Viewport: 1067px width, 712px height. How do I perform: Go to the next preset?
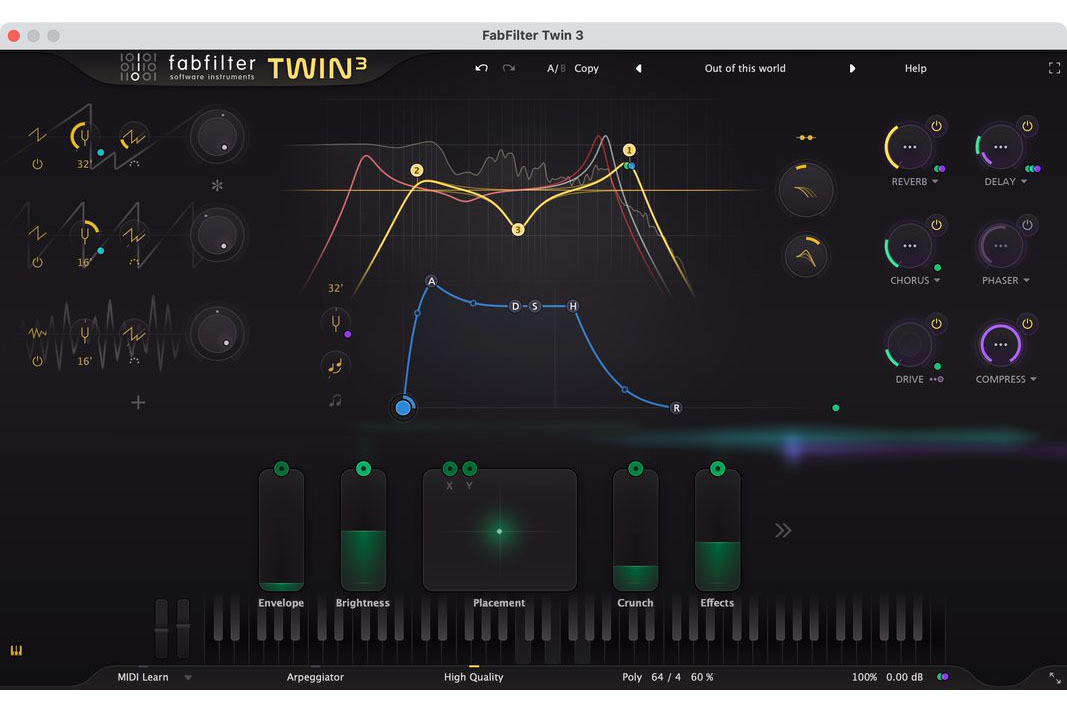(x=852, y=68)
